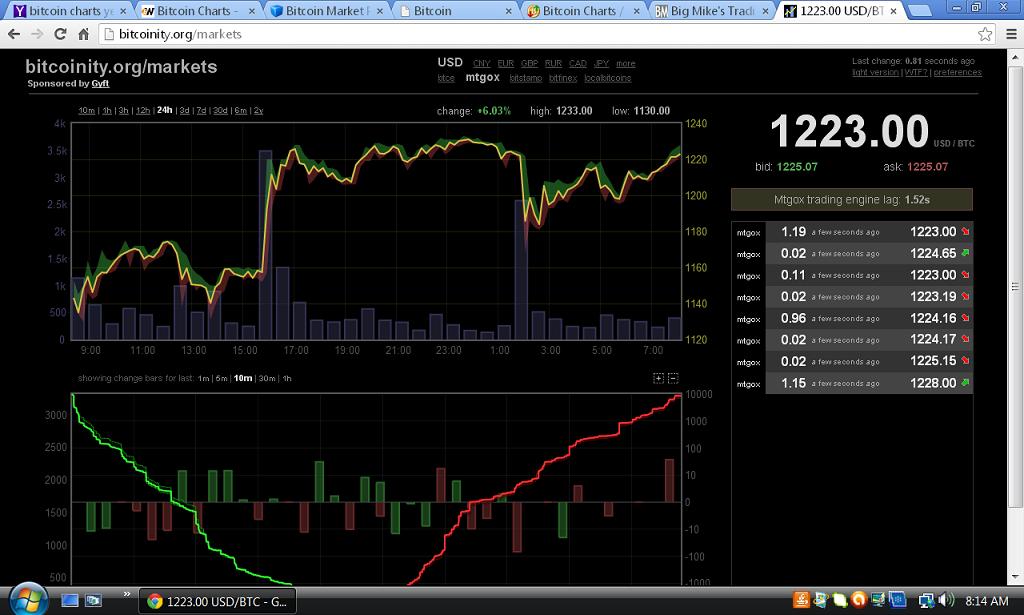Switch exchange to btce
The image size is (1024, 615).
point(446,78)
